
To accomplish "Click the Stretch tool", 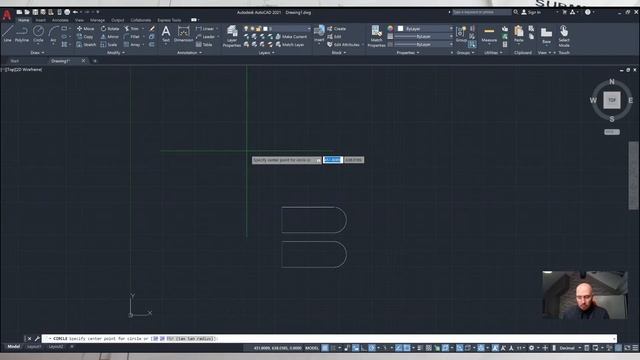I will pos(86,44).
